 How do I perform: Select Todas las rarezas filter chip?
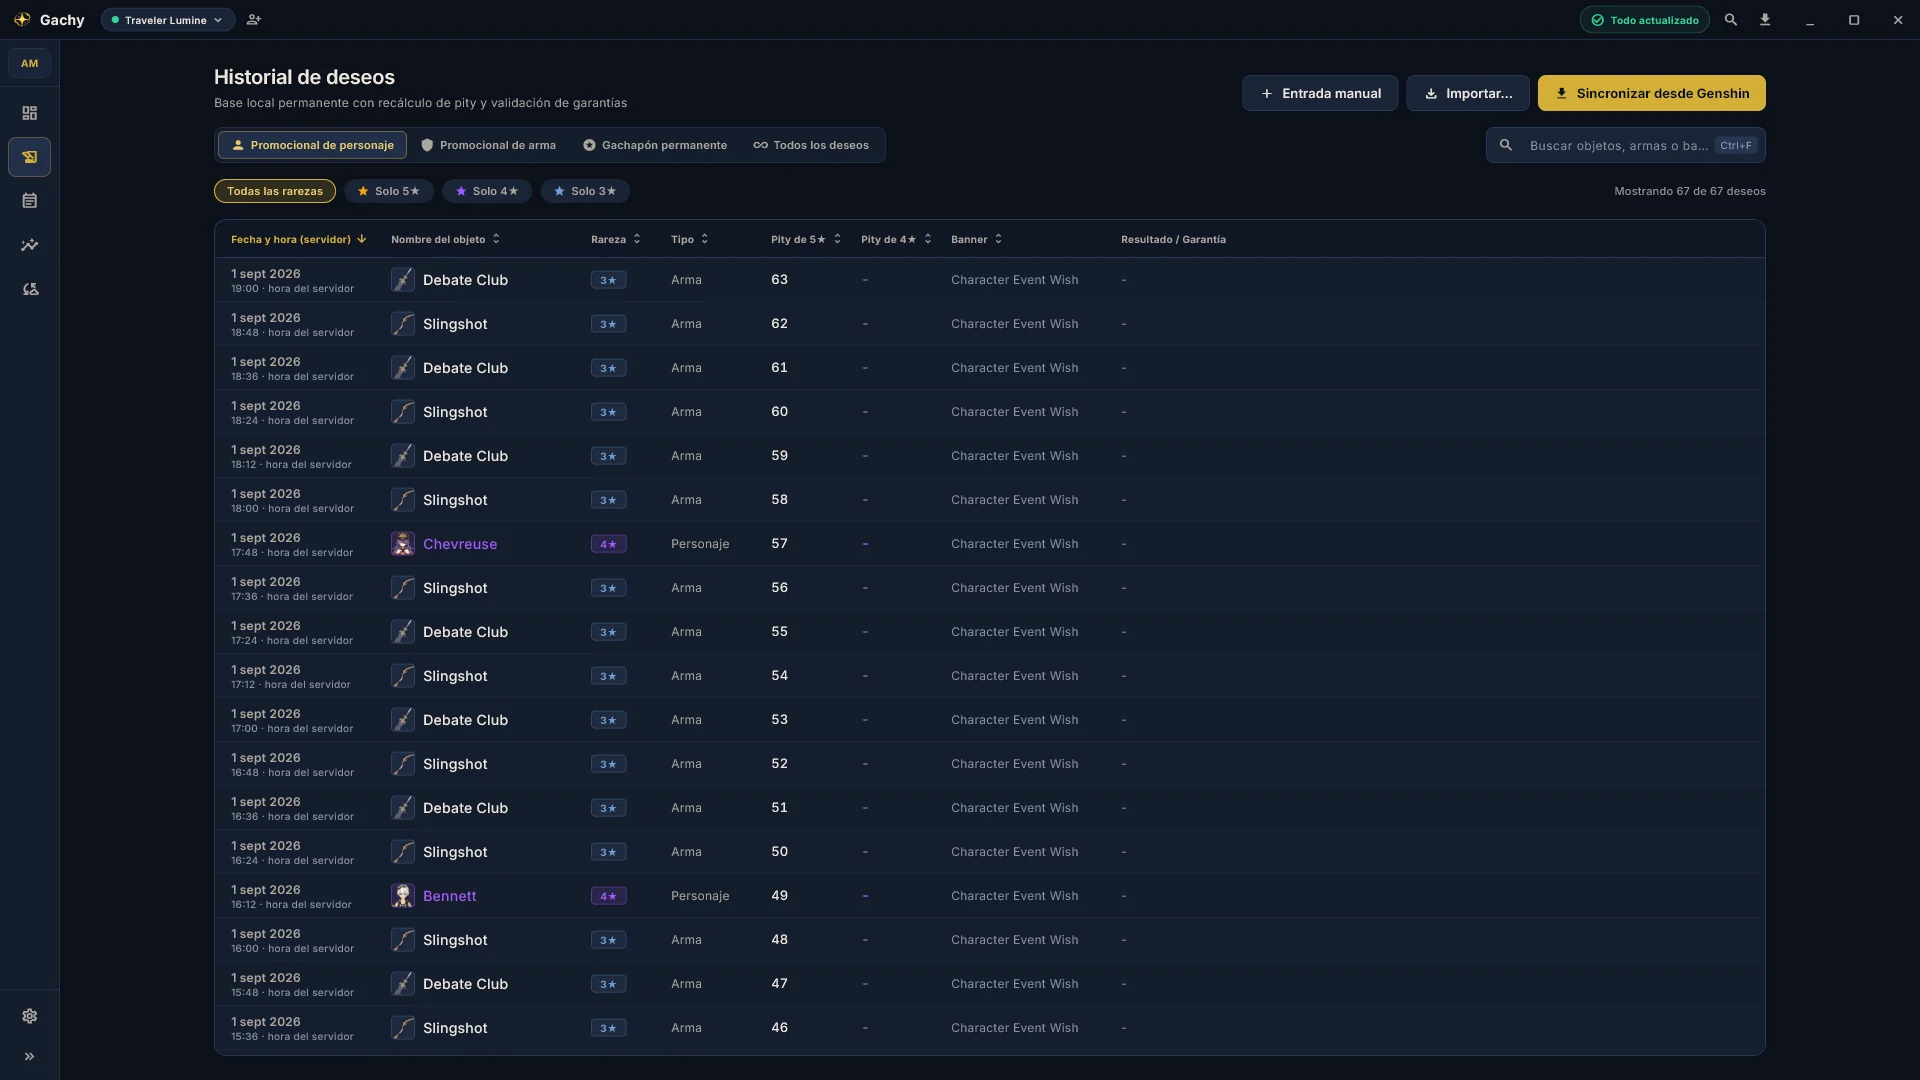[x=275, y=191]
